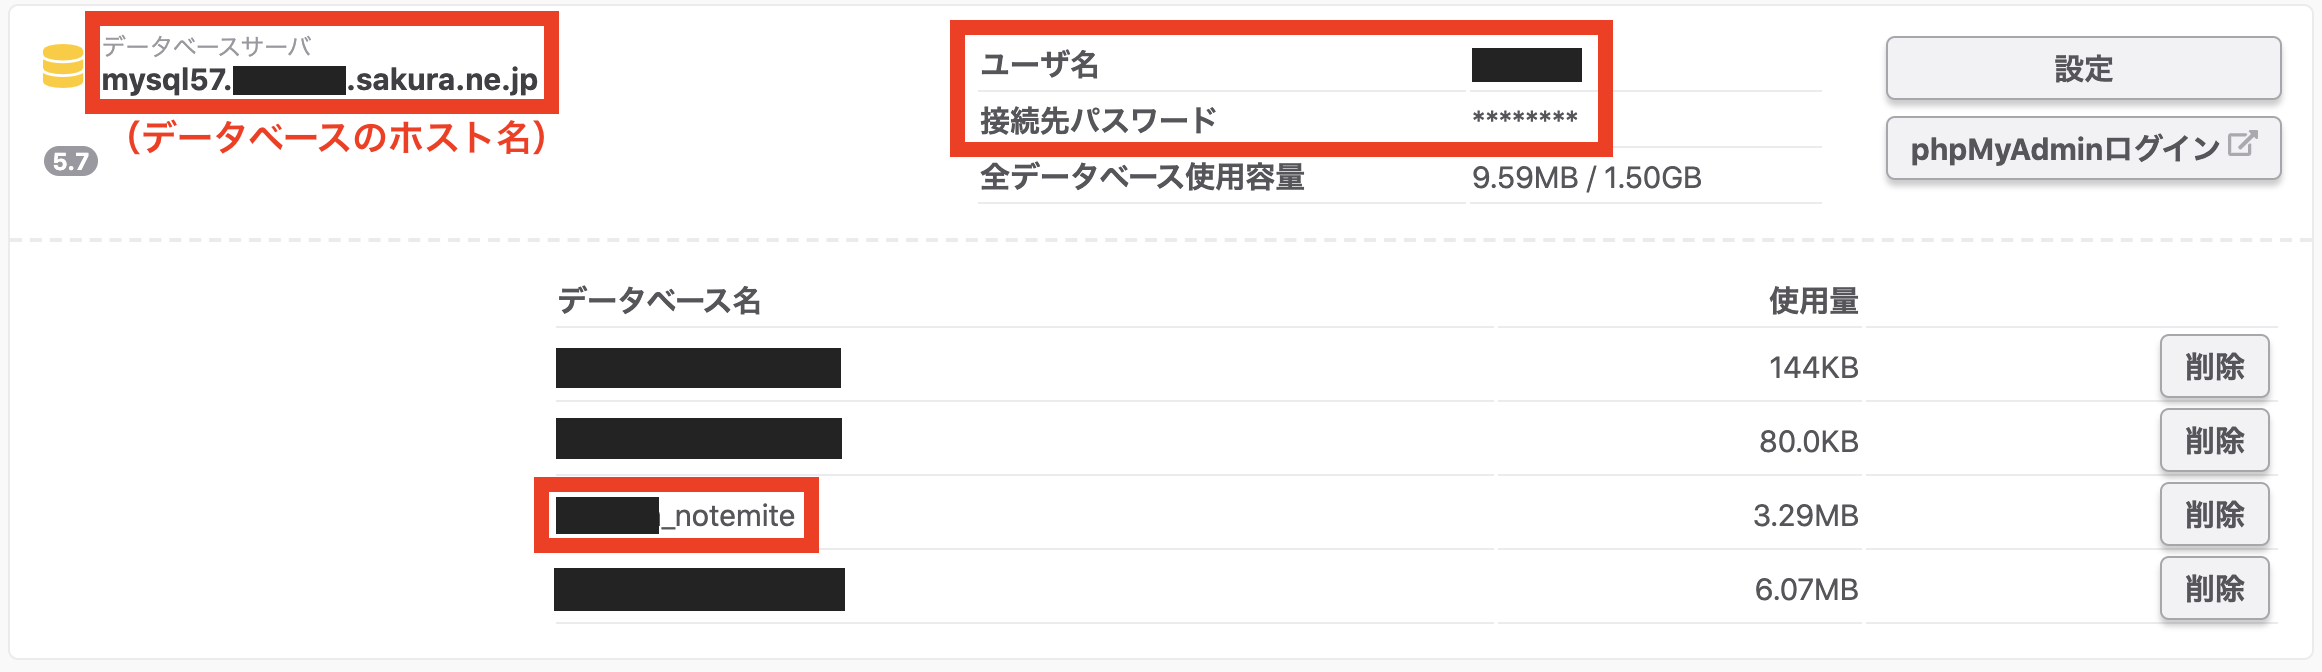
Task: Select the last redacted database name
Action: 699,589
